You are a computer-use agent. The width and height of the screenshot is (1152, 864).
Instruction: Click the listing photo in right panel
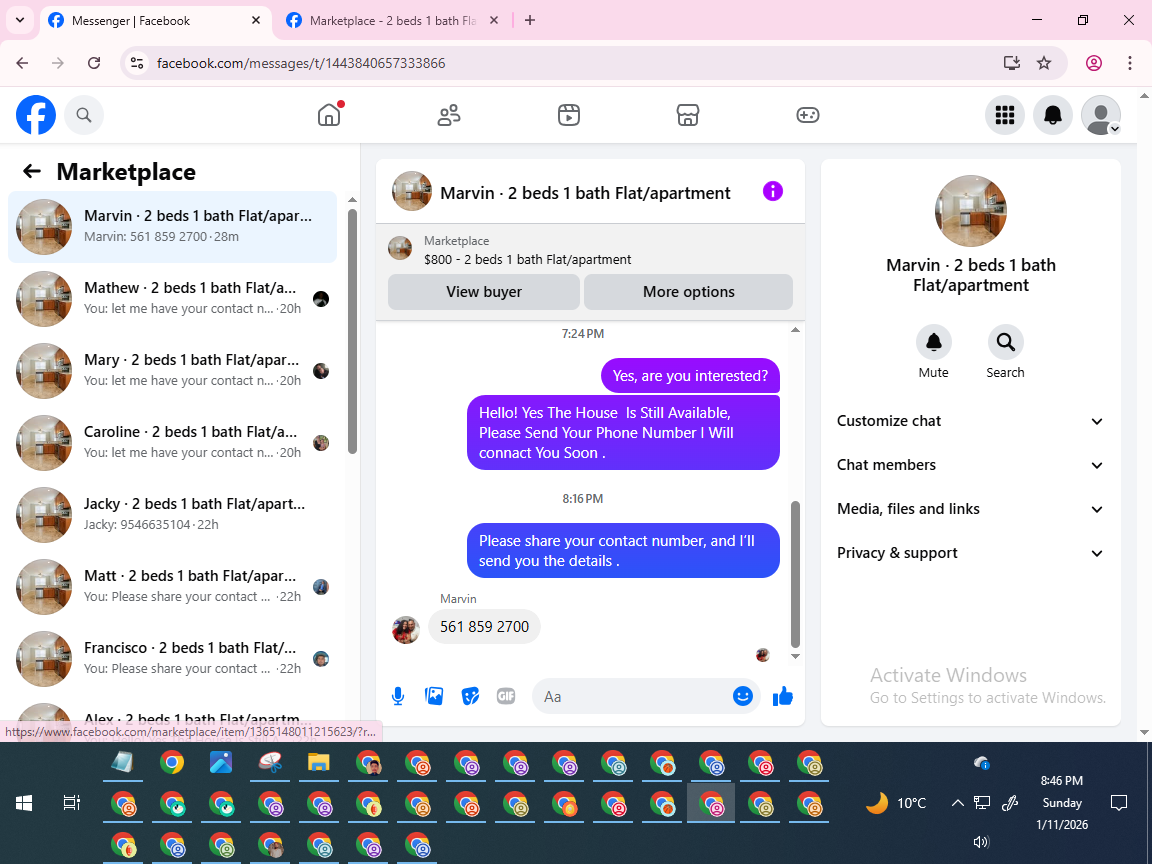click(971, 211)
